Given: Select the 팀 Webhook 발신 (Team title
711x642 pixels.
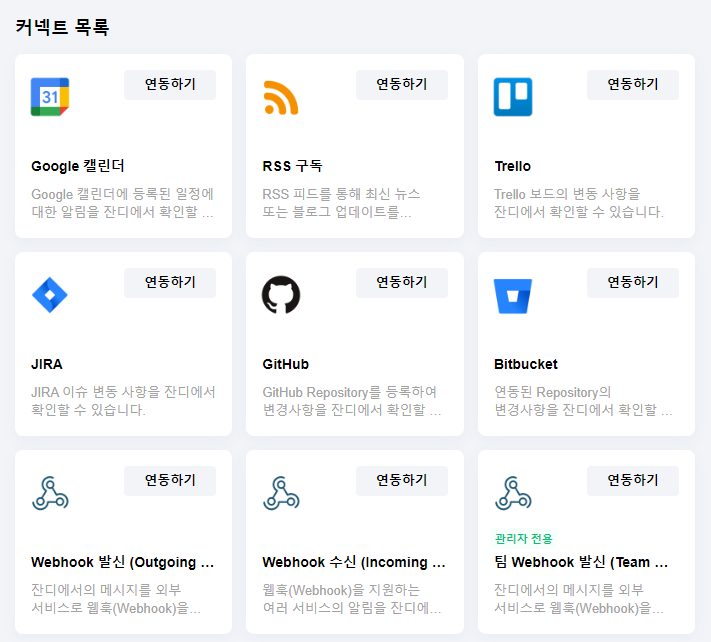Looking at the screenshot, I should (x=581, y=562).
